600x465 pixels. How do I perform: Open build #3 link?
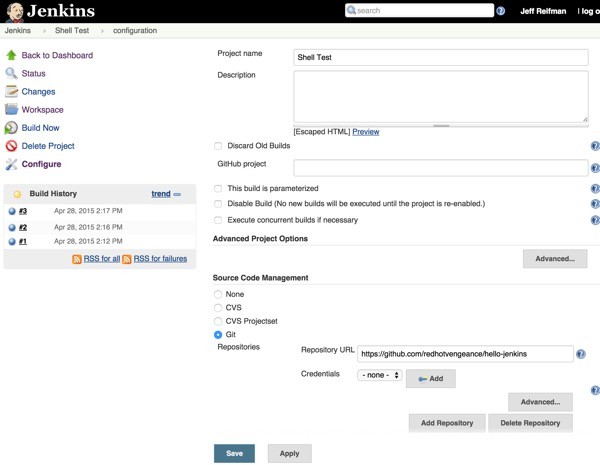23,211
